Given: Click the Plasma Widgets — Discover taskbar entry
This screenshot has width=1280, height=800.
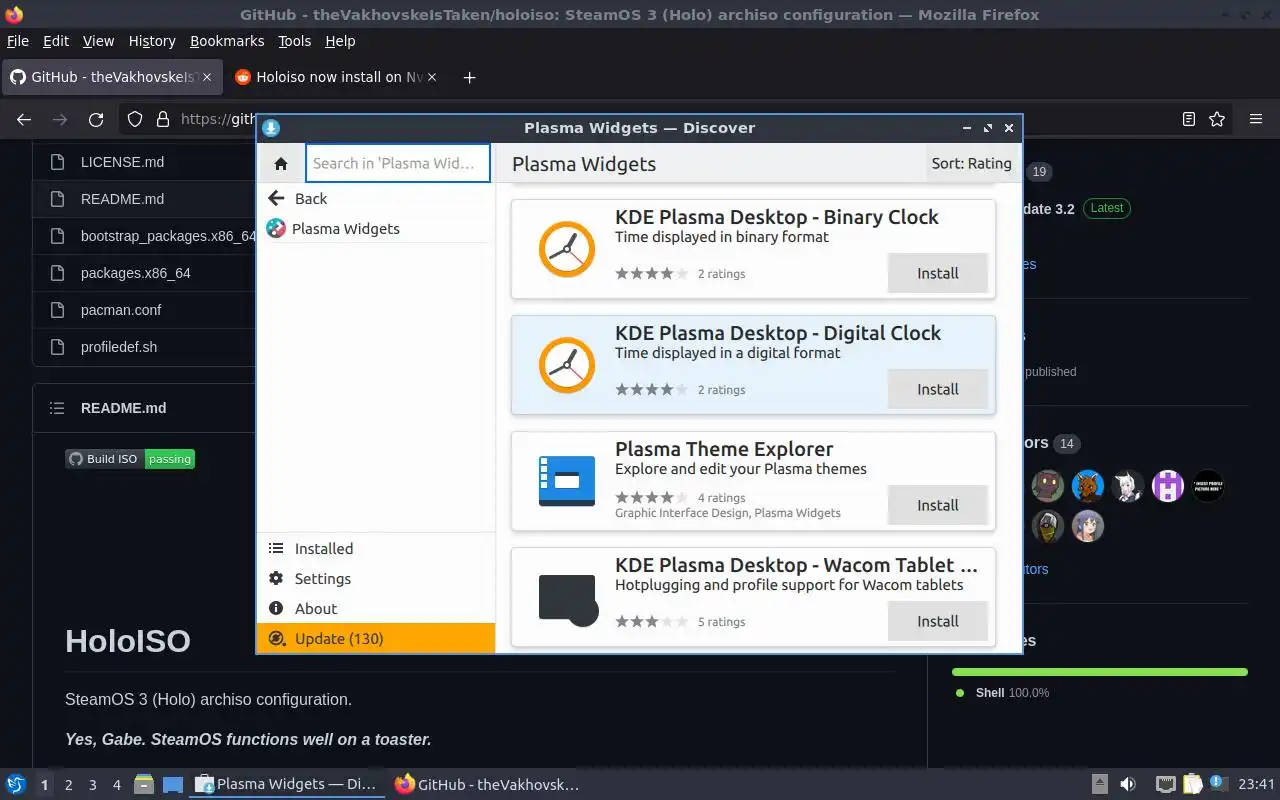Looking at the screenshot, I should [287, 784].
